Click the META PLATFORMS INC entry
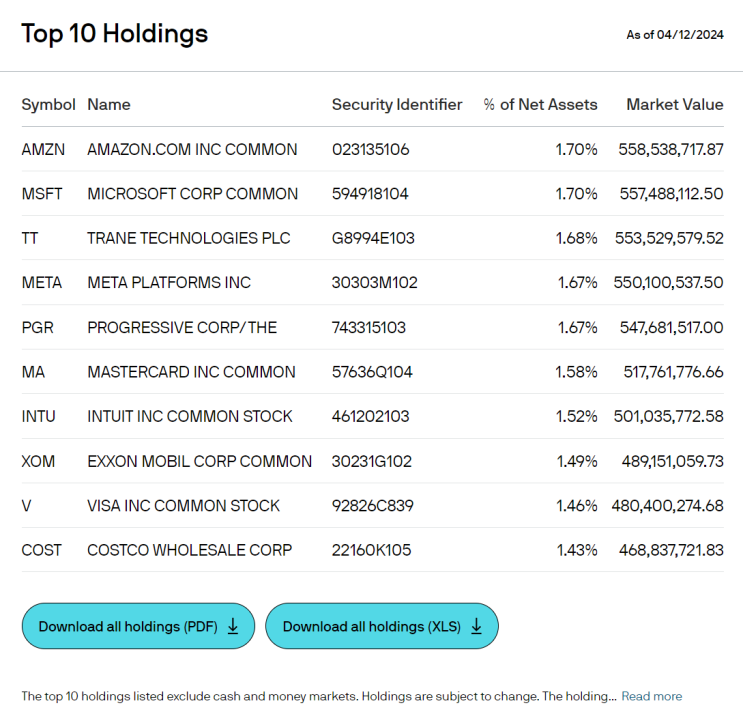This screenshot has height=727, width=743. pos(169,282)
